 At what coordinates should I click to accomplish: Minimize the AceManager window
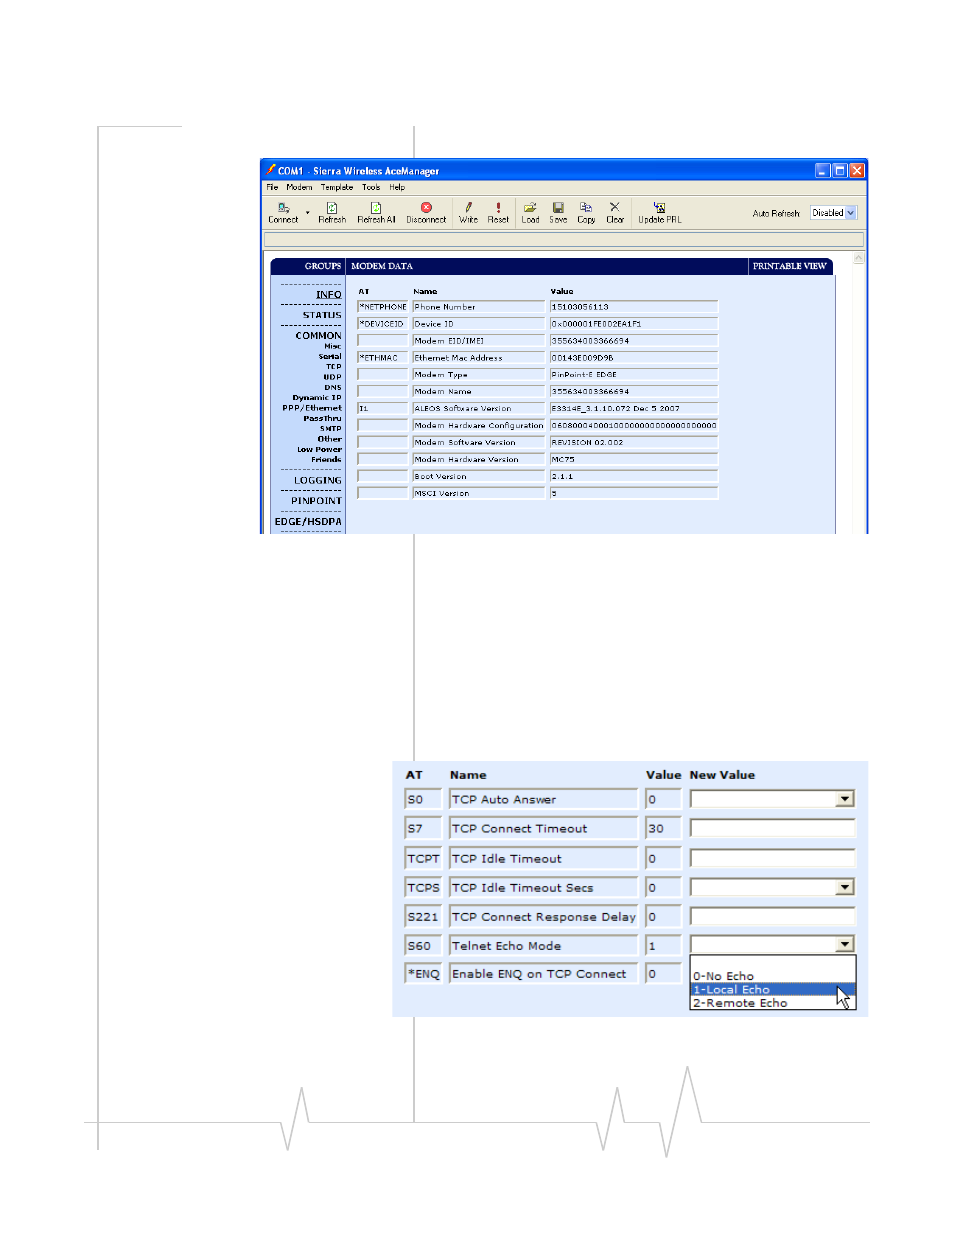[x=822, y=171]
